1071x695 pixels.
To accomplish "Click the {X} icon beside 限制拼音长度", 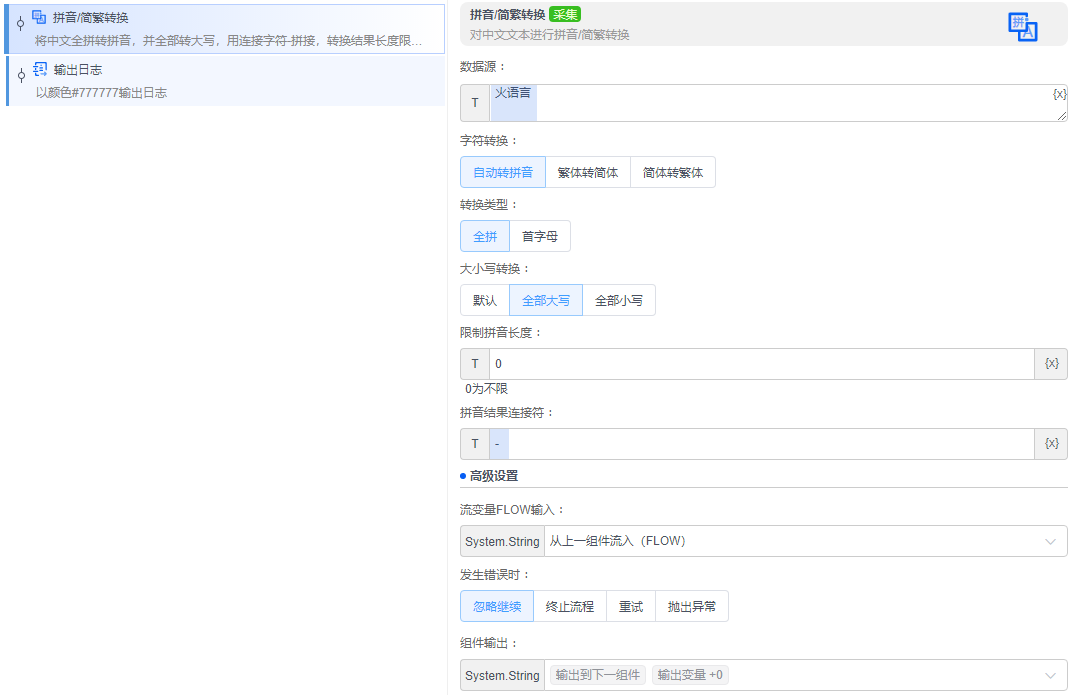I will [x=1051, y=363].
